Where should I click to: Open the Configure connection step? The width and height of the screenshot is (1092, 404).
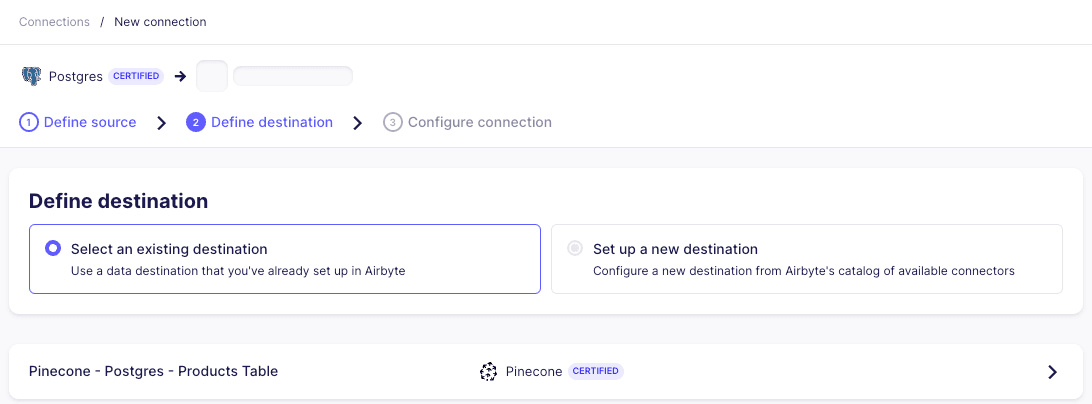pyautogui.click(x=479, y=123)
